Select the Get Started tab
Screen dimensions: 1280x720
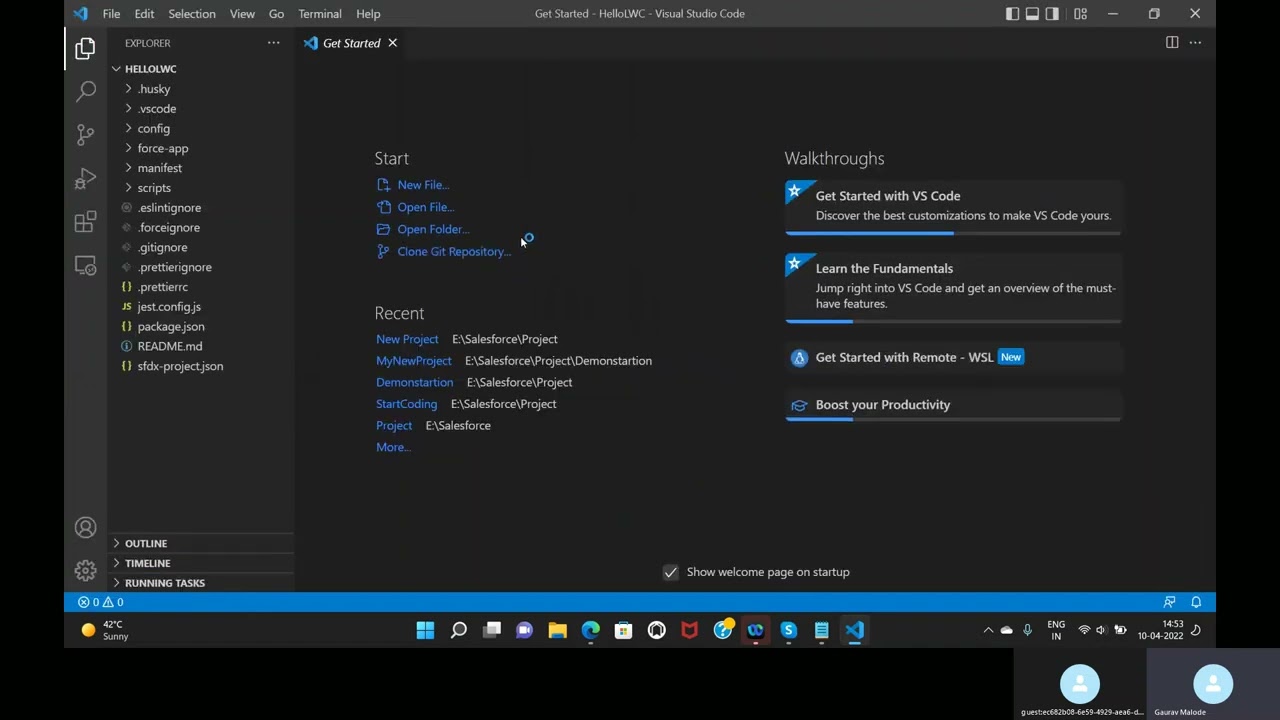click(x=351, y=43)
